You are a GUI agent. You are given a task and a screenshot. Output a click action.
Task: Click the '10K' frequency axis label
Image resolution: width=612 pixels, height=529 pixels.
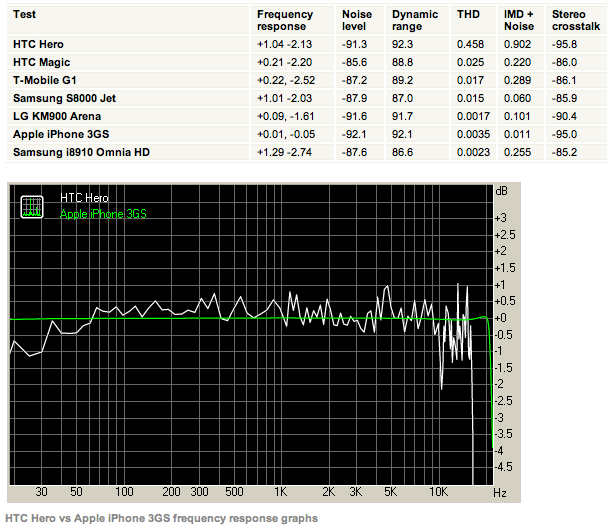(x=438, y=492)
